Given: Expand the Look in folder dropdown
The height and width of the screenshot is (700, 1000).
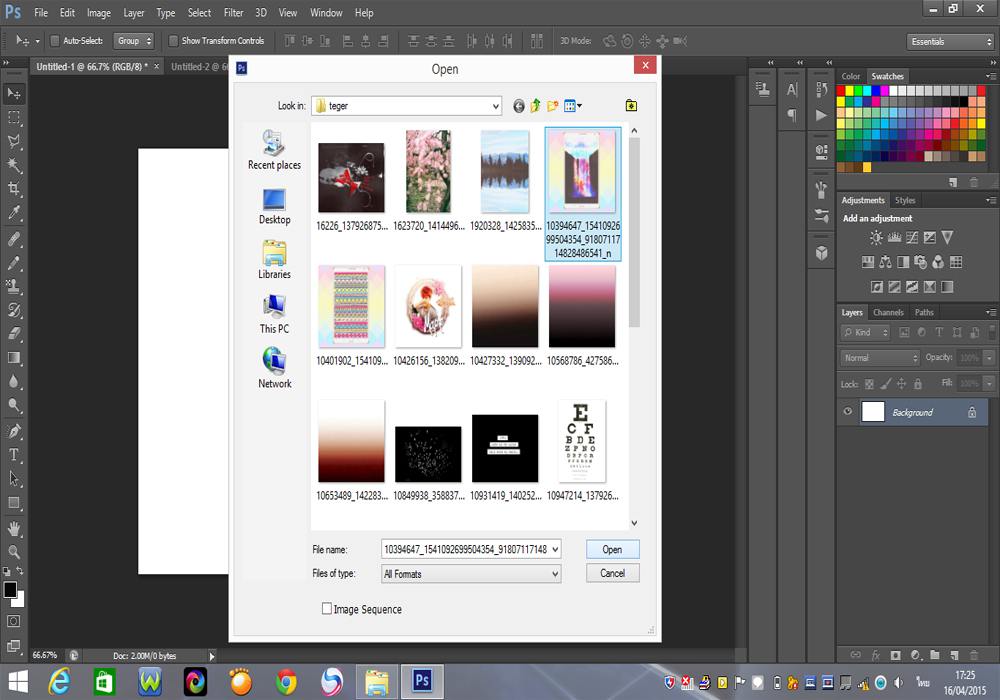Looking at the screenshot, I should pyautogui.click(x=496, y=106).
